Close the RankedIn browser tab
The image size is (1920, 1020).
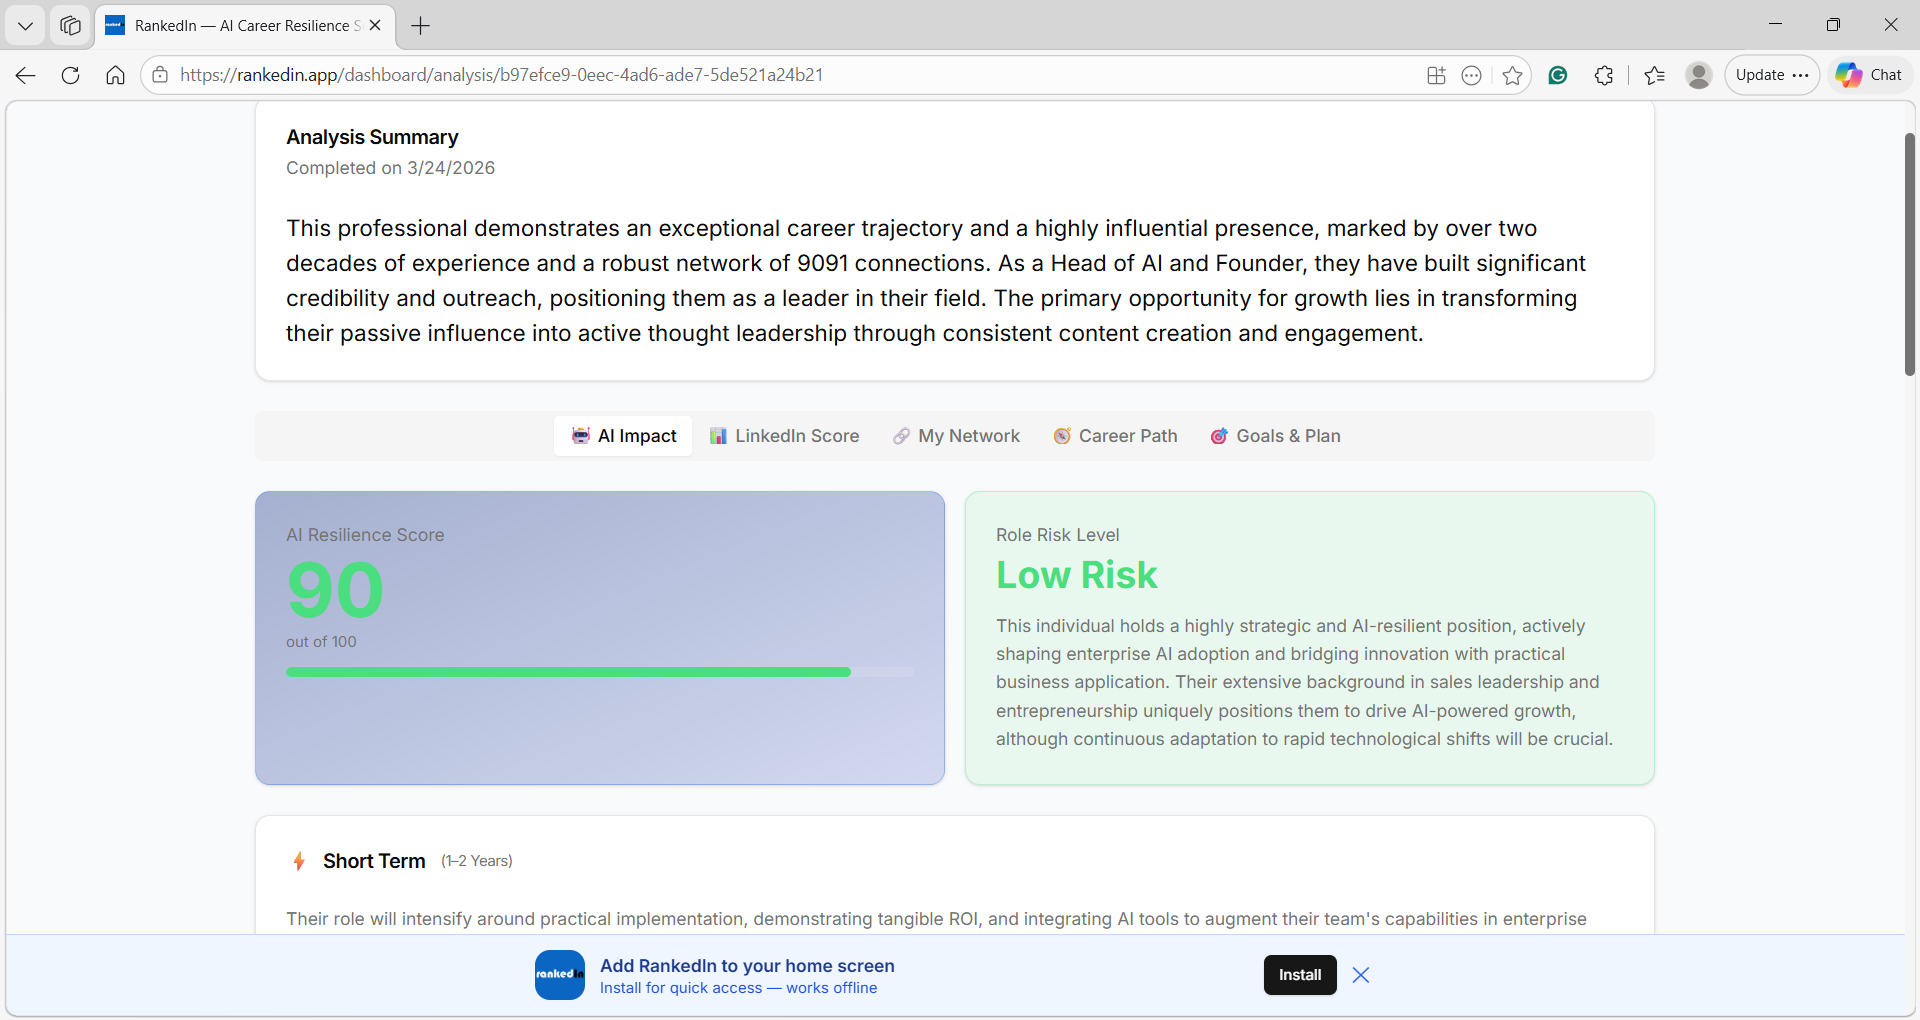coord(375,26)
